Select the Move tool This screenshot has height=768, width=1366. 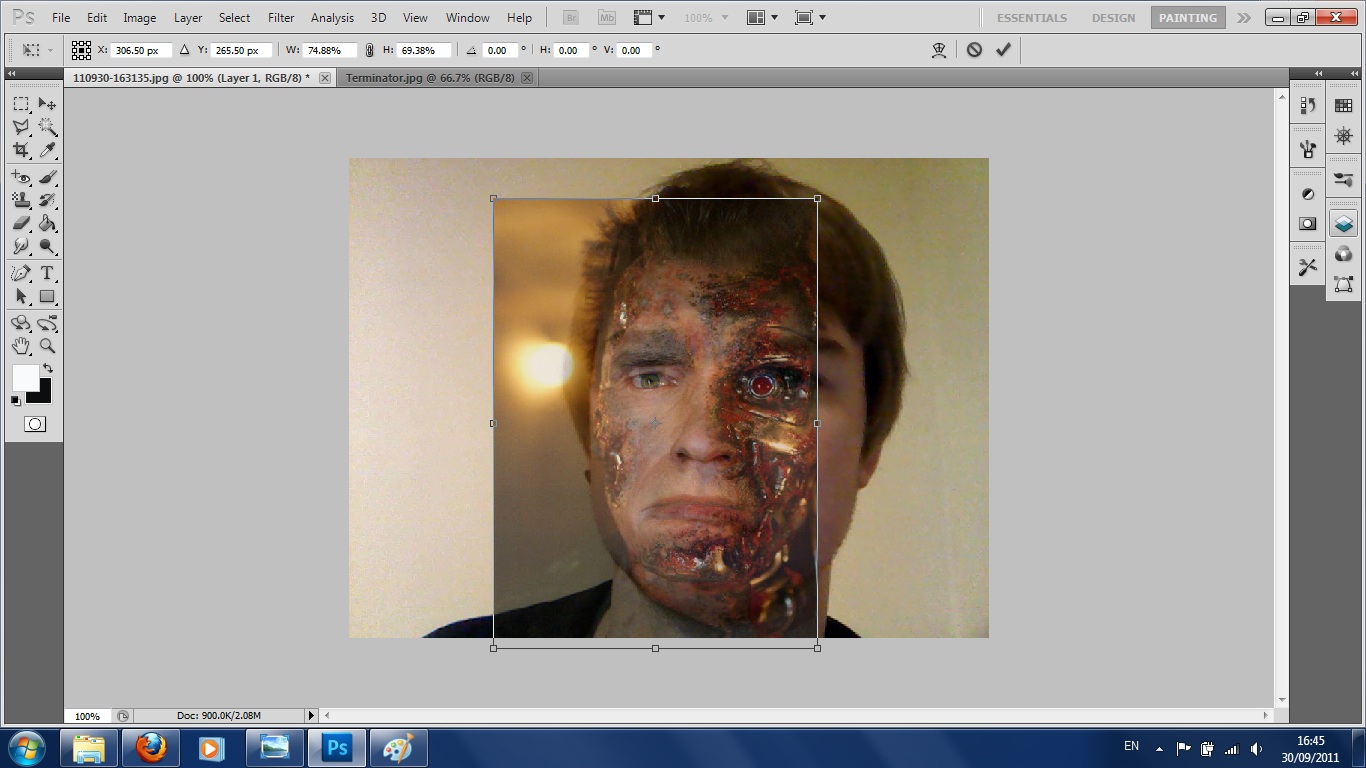(x=47, y=104)
